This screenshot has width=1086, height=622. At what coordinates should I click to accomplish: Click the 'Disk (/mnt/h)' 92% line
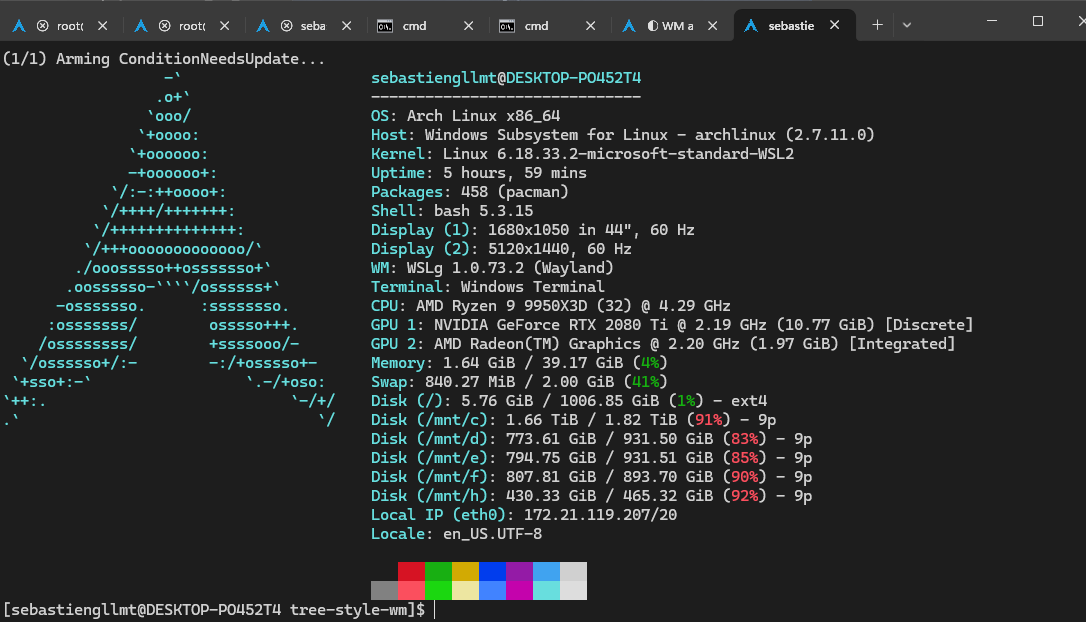coord(591,495)
